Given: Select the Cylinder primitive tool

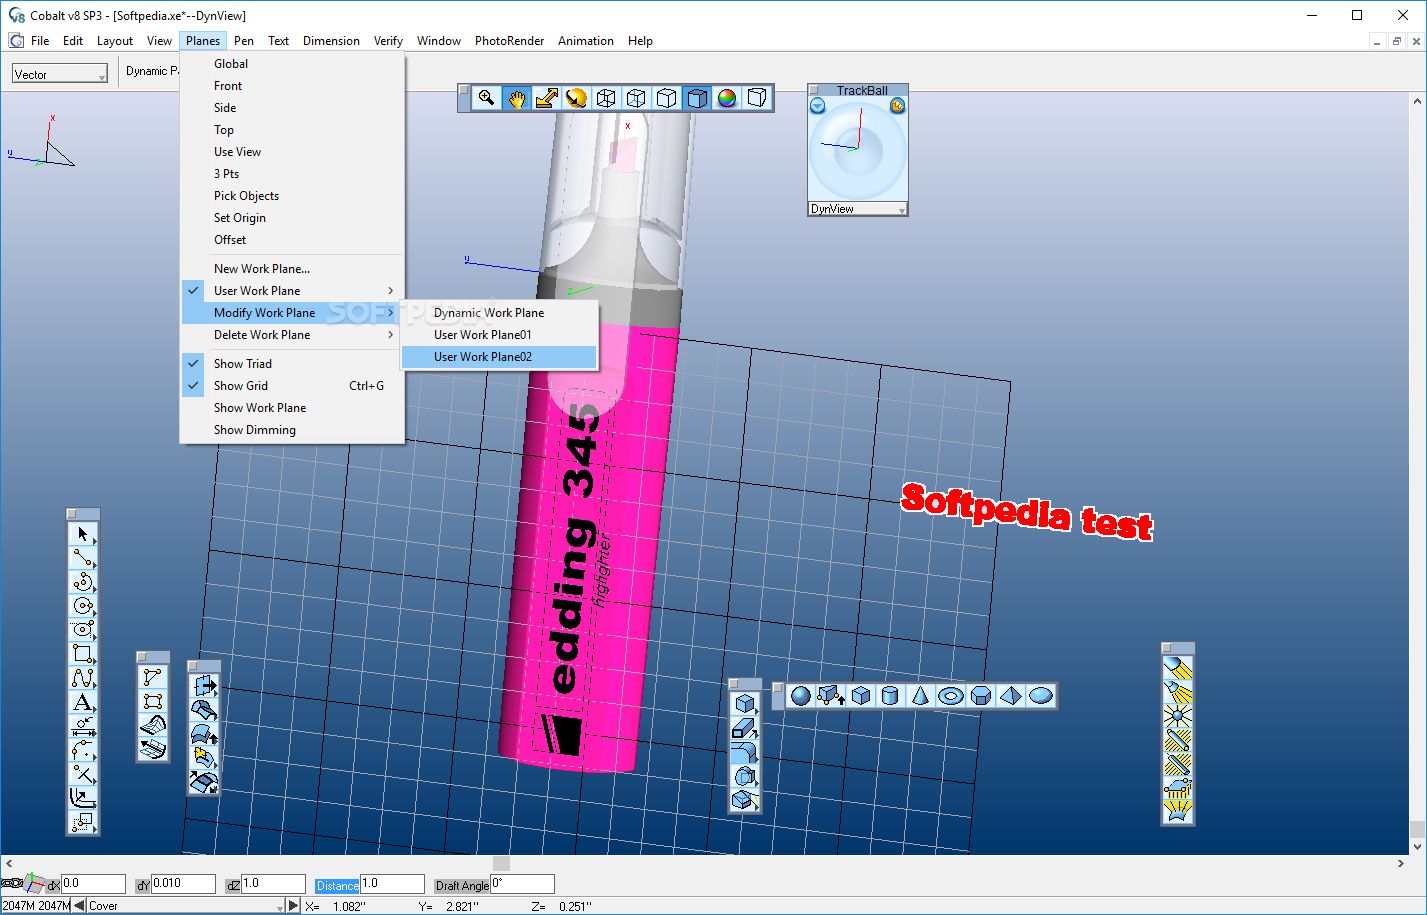Looking at the screenshot, I should coord(890,696).
